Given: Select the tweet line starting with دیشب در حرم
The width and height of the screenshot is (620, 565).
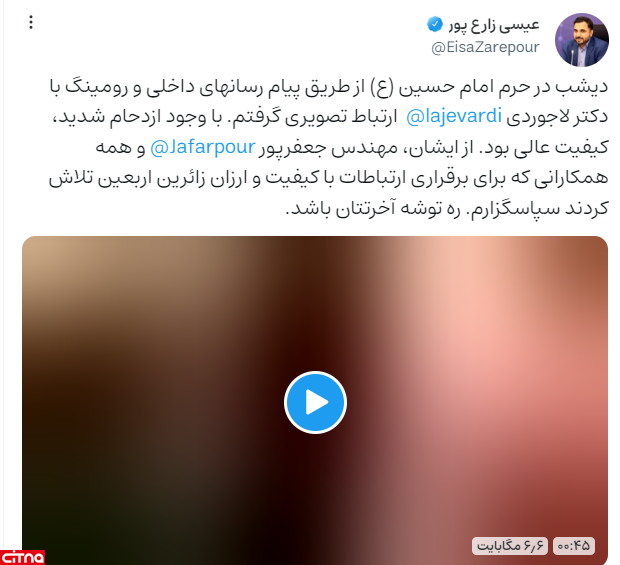Looking at the screenshot, I should (x=329, y=87).
